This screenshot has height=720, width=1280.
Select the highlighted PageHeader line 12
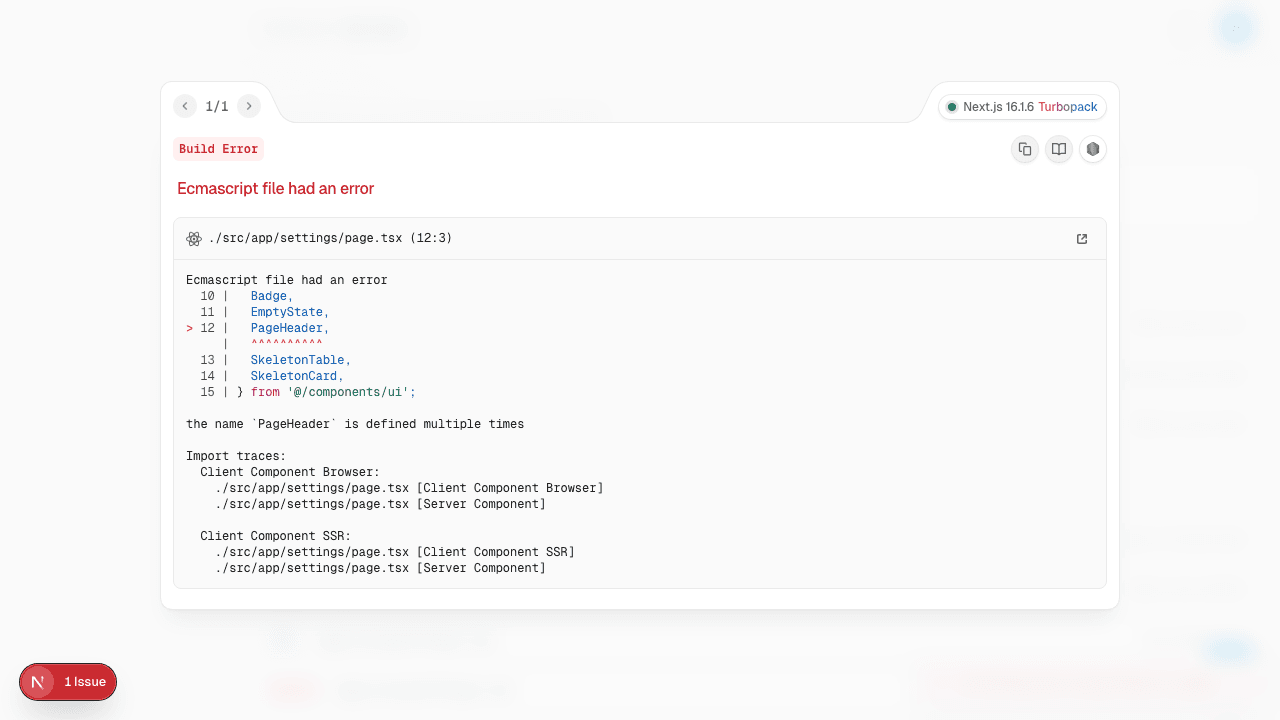[x=288, y=327]
